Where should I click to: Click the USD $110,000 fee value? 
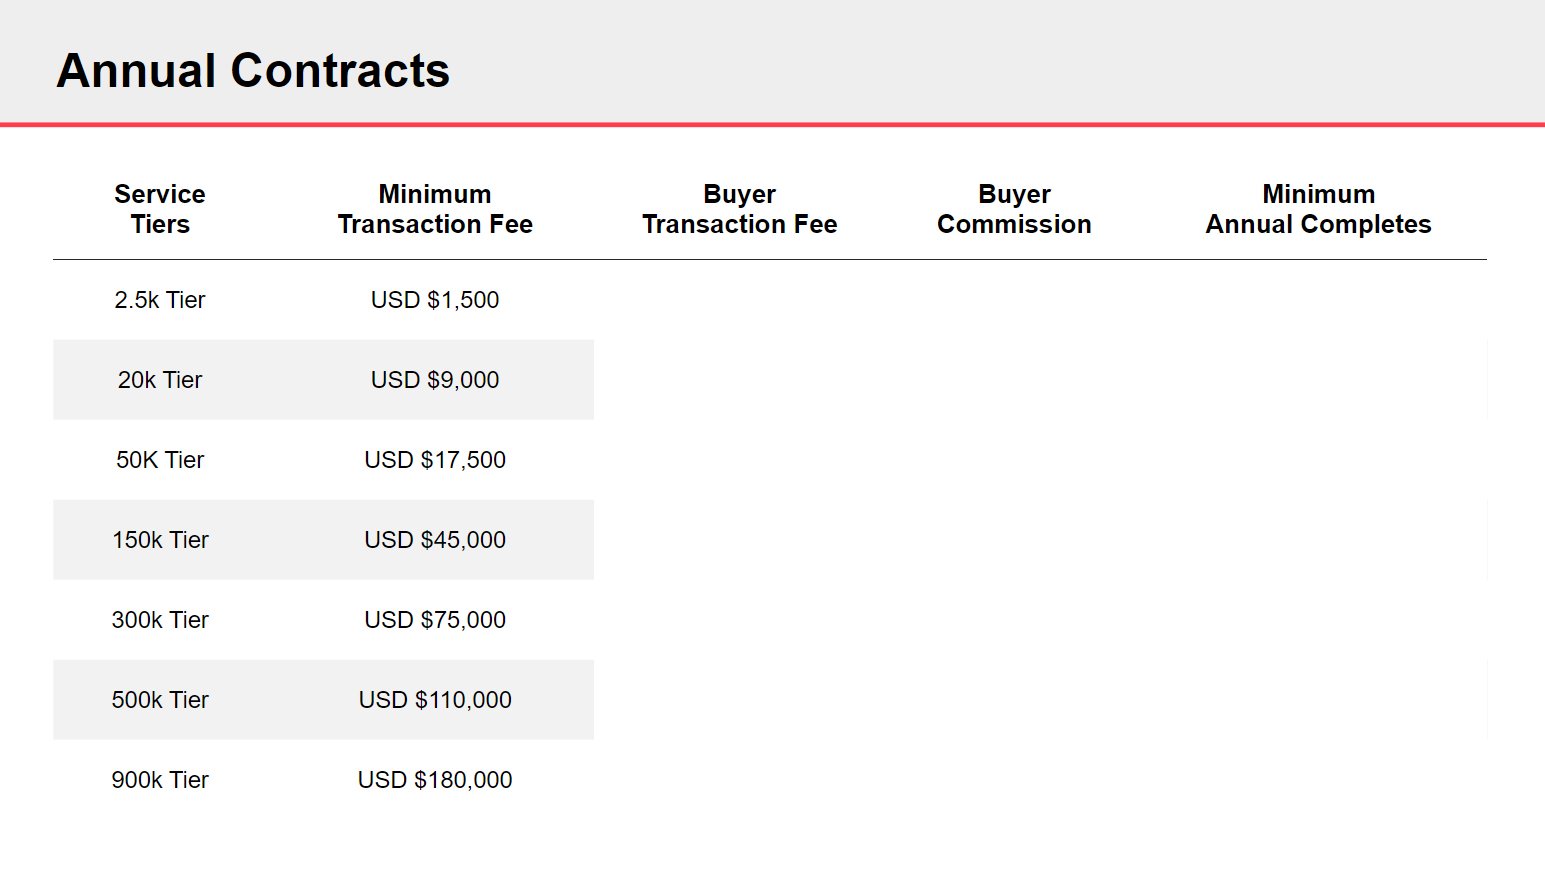pos(435,700)
